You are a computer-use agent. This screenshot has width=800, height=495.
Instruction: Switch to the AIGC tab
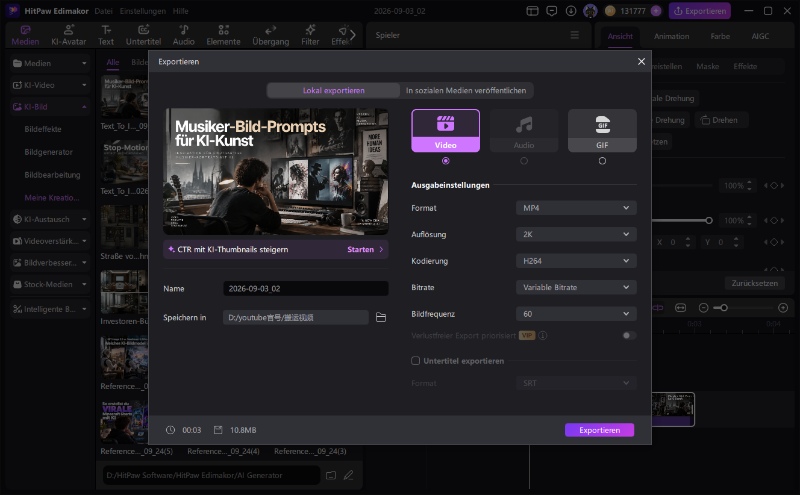click(760, 36)
